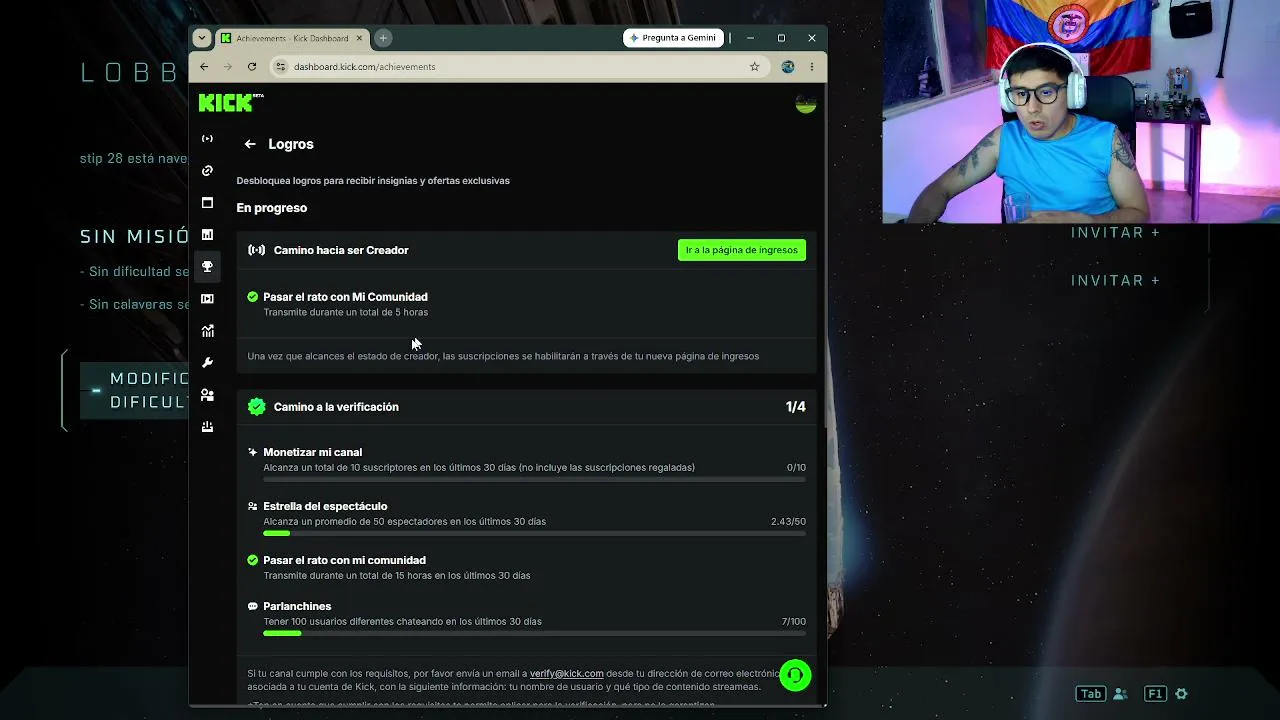The width and height of the screenshot is (1280, 720).
Task: Open the Chrome three-dot menu
Action: tap(812, 67)
